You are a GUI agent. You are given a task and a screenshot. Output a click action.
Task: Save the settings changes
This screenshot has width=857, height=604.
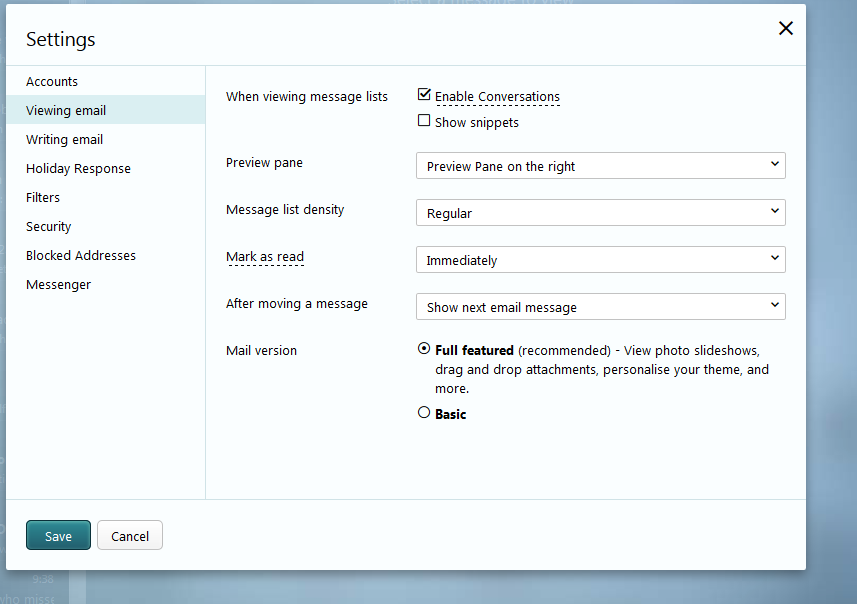pos(58,535)
